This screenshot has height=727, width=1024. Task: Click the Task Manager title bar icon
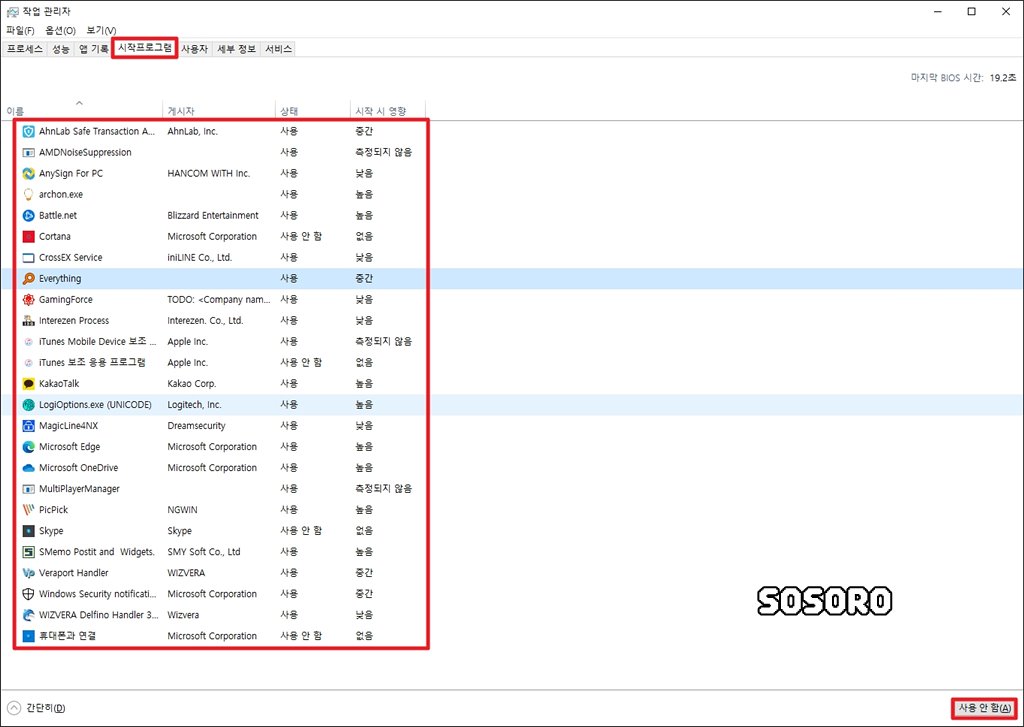click(12, 11)
